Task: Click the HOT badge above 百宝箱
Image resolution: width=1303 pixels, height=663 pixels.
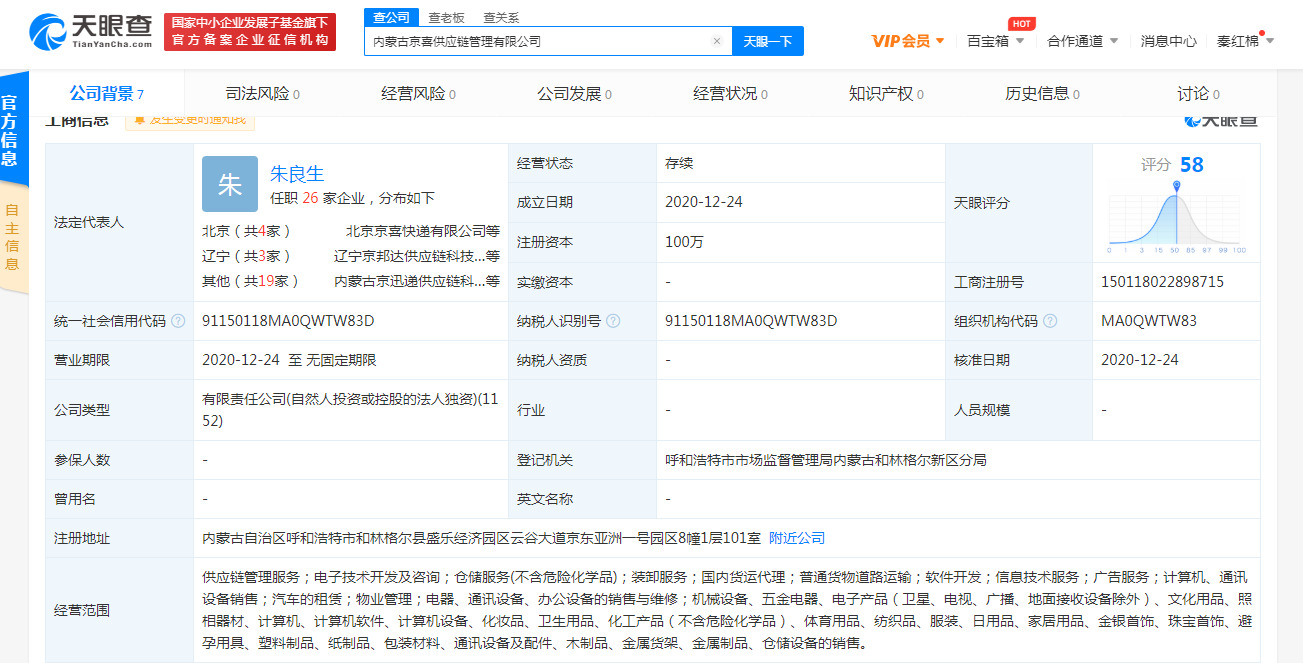Action: pos(1021,24)
